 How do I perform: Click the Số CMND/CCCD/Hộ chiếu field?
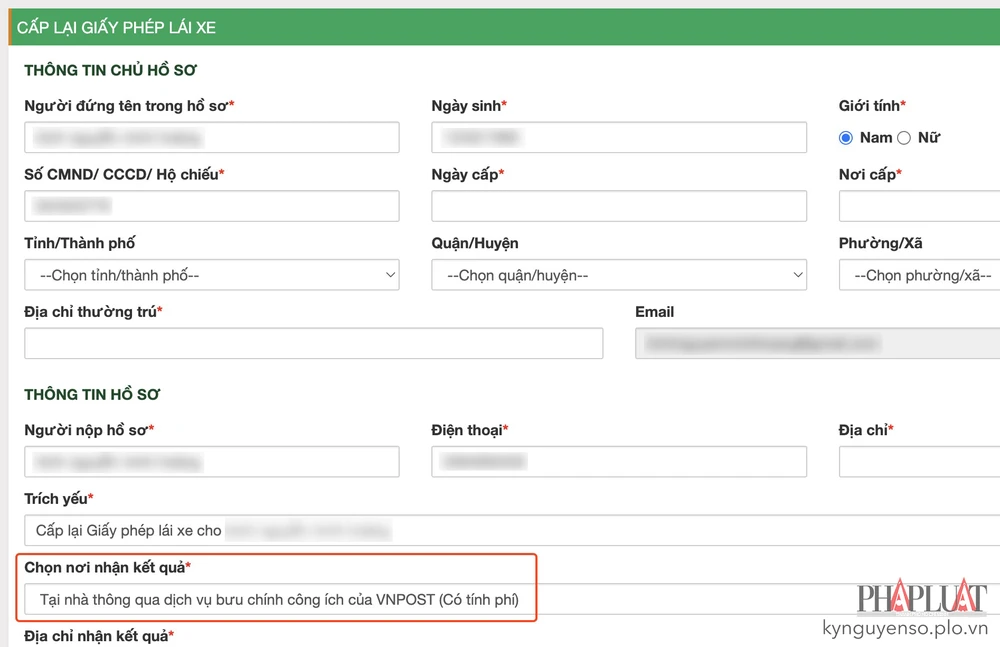click(211, 206)
